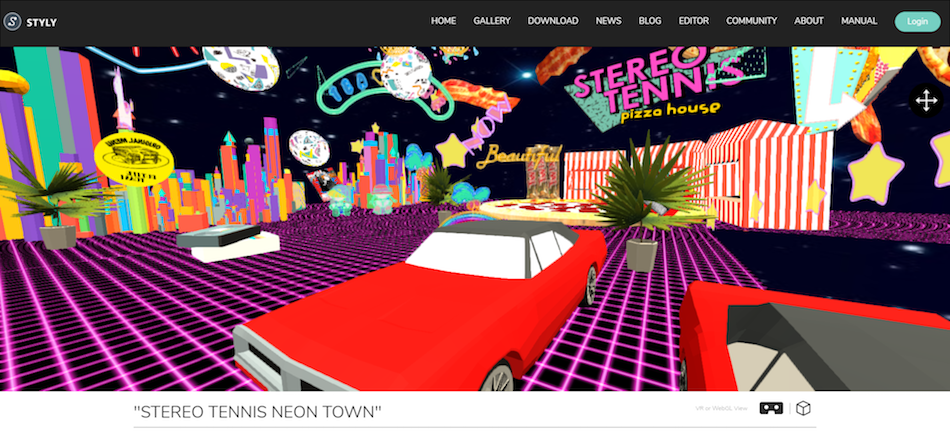This screenshot has width=950, height=438.
Task: Click the Stereo Tennis pizza house sign
Action: pyautogui.click(x=655, y=85)
